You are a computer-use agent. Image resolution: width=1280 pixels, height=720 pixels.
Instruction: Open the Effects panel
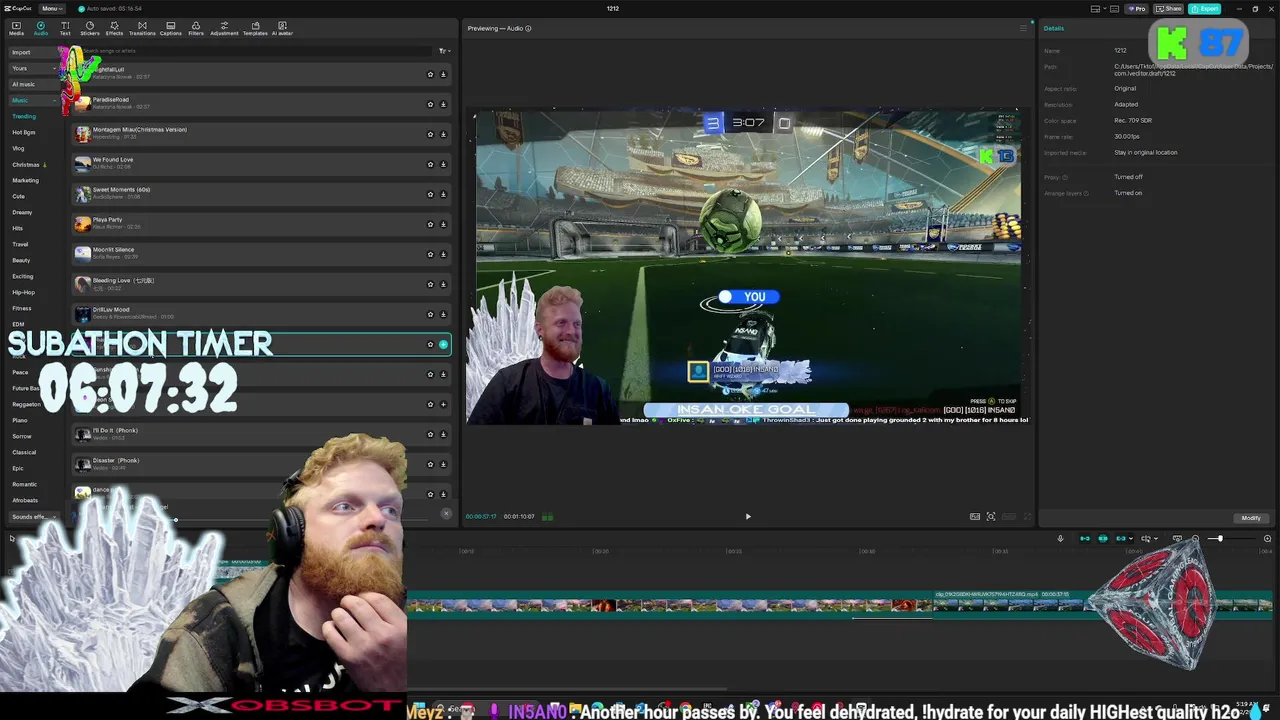[x=114, y=28]
